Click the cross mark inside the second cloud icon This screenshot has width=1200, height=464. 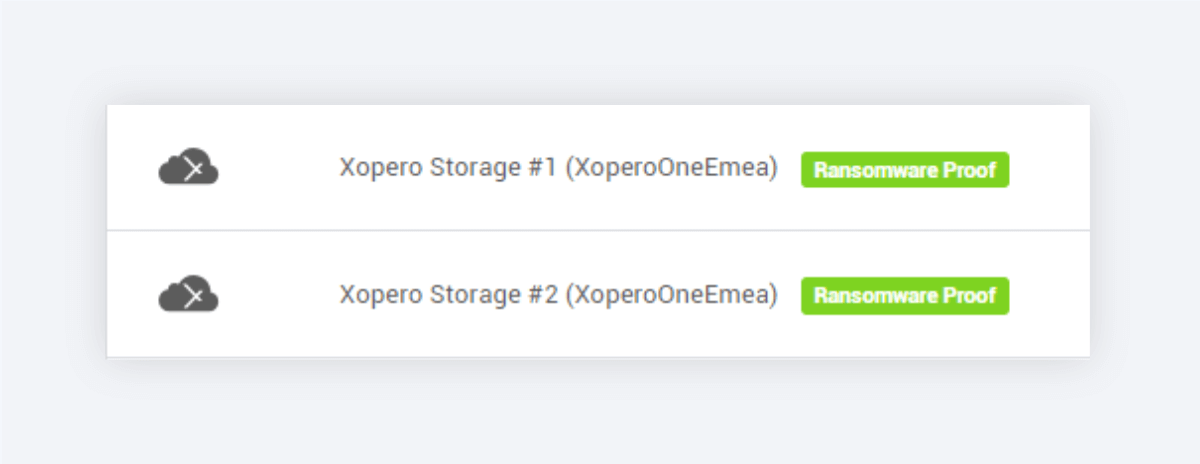[x=196, y=297]
